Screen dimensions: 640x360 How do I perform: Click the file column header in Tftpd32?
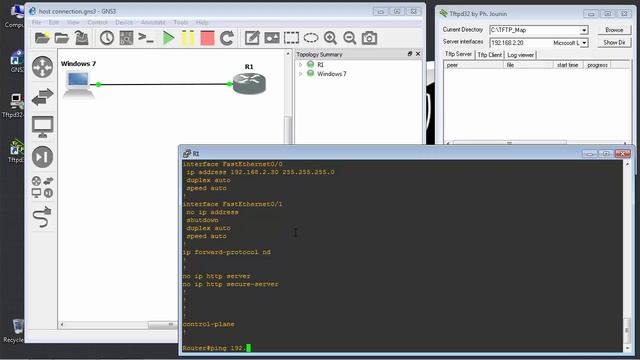coord(529,65)
